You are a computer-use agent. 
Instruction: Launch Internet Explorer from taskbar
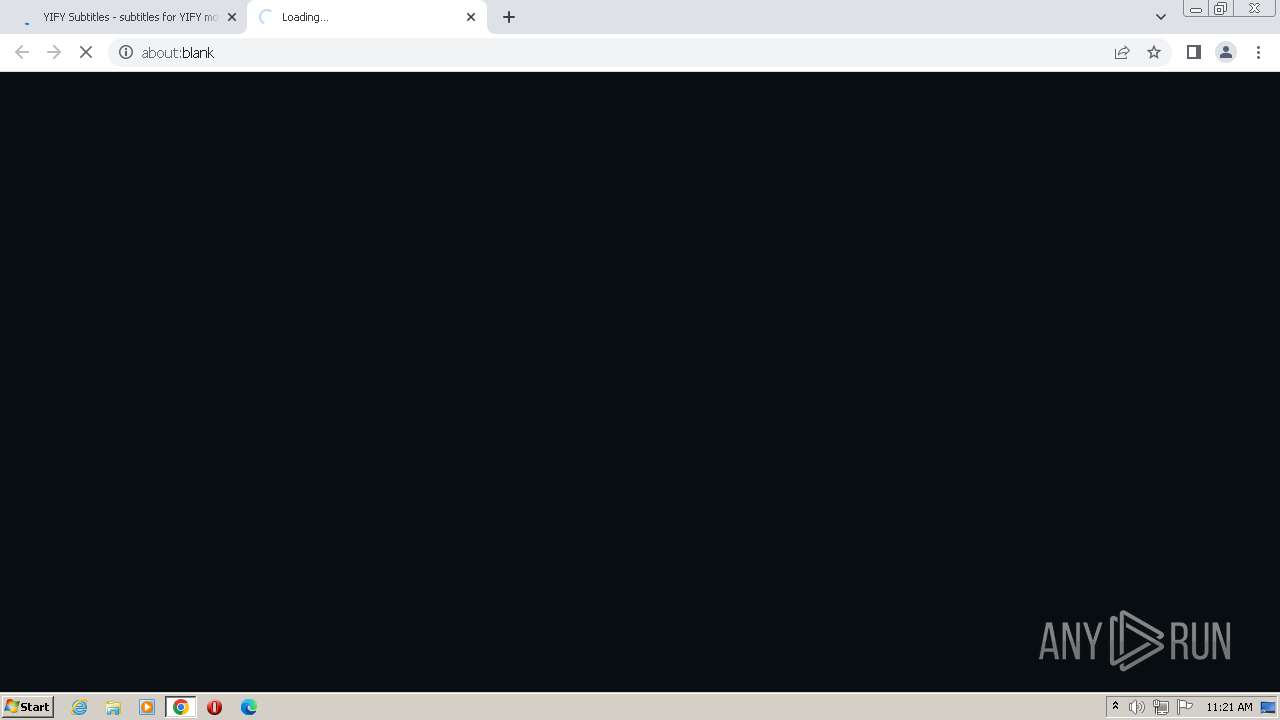click(x=80, y=707)
